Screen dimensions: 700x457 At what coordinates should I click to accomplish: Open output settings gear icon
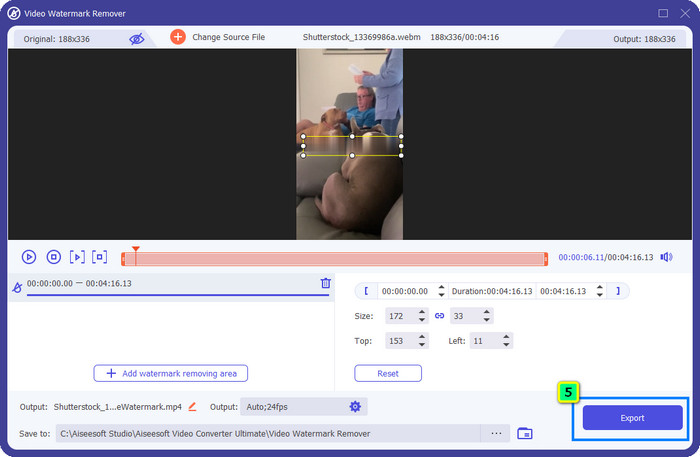click(354, 406)
